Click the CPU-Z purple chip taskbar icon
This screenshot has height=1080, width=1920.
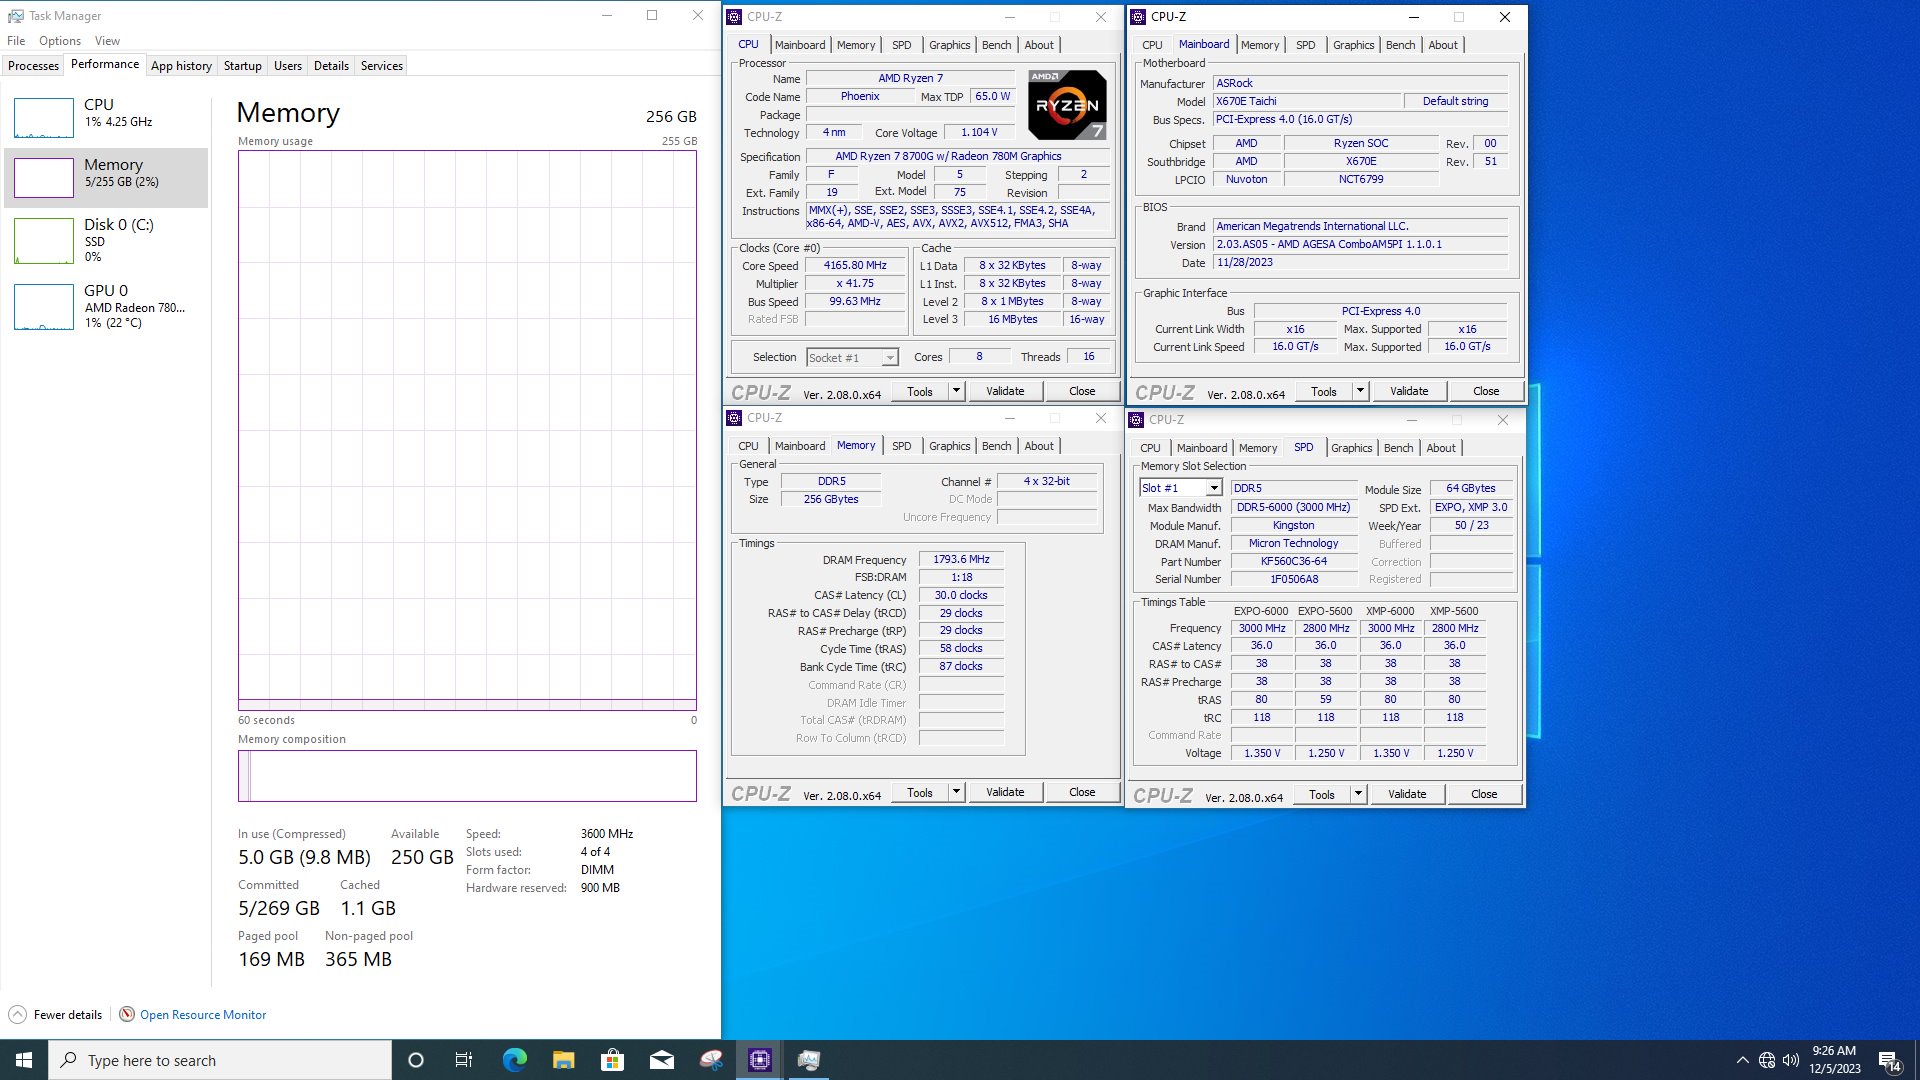tap(760, 1060)
